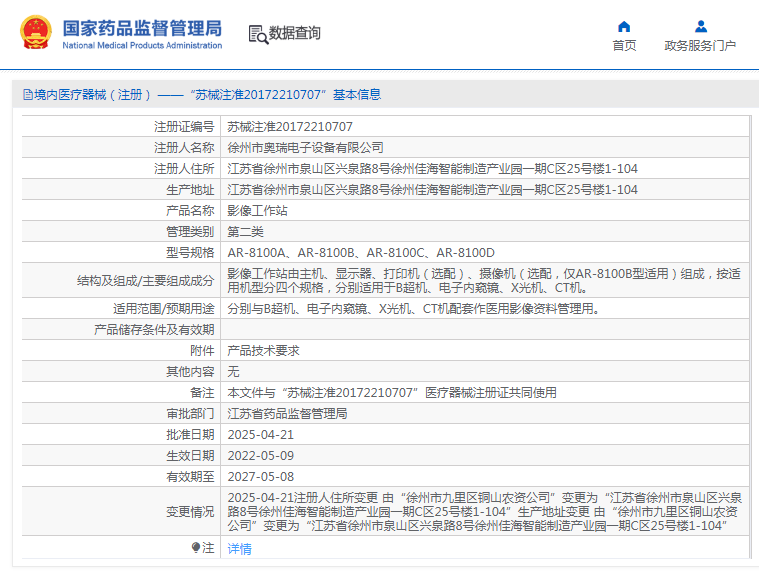Click 国家药品监督管理局 site title
The height and width of the screenshot is (575, 759).
point(142,28)
